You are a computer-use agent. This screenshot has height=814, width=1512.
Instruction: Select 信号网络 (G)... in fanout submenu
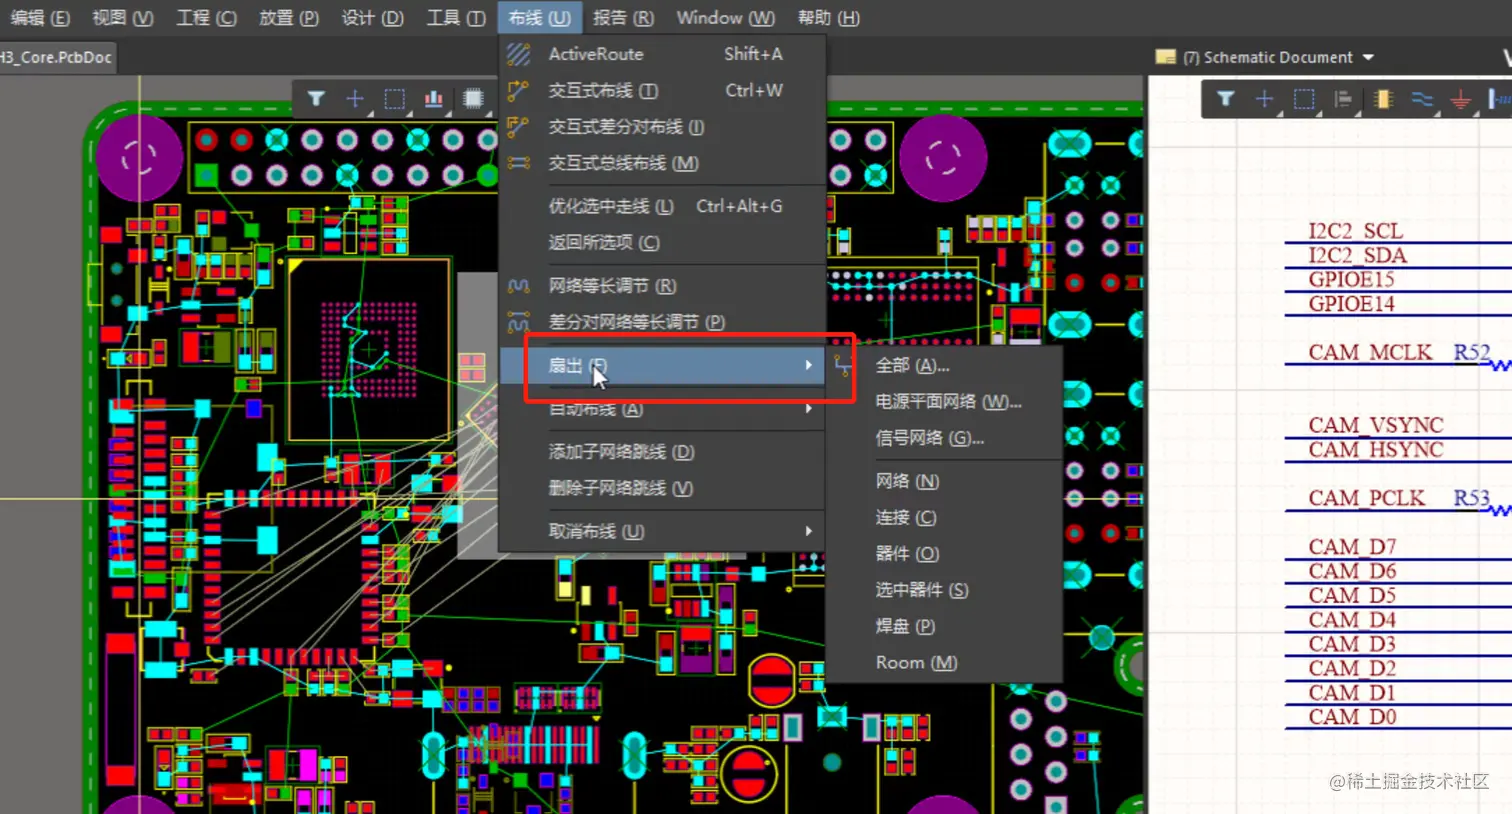pyautogui.click(x=943, y=437)
